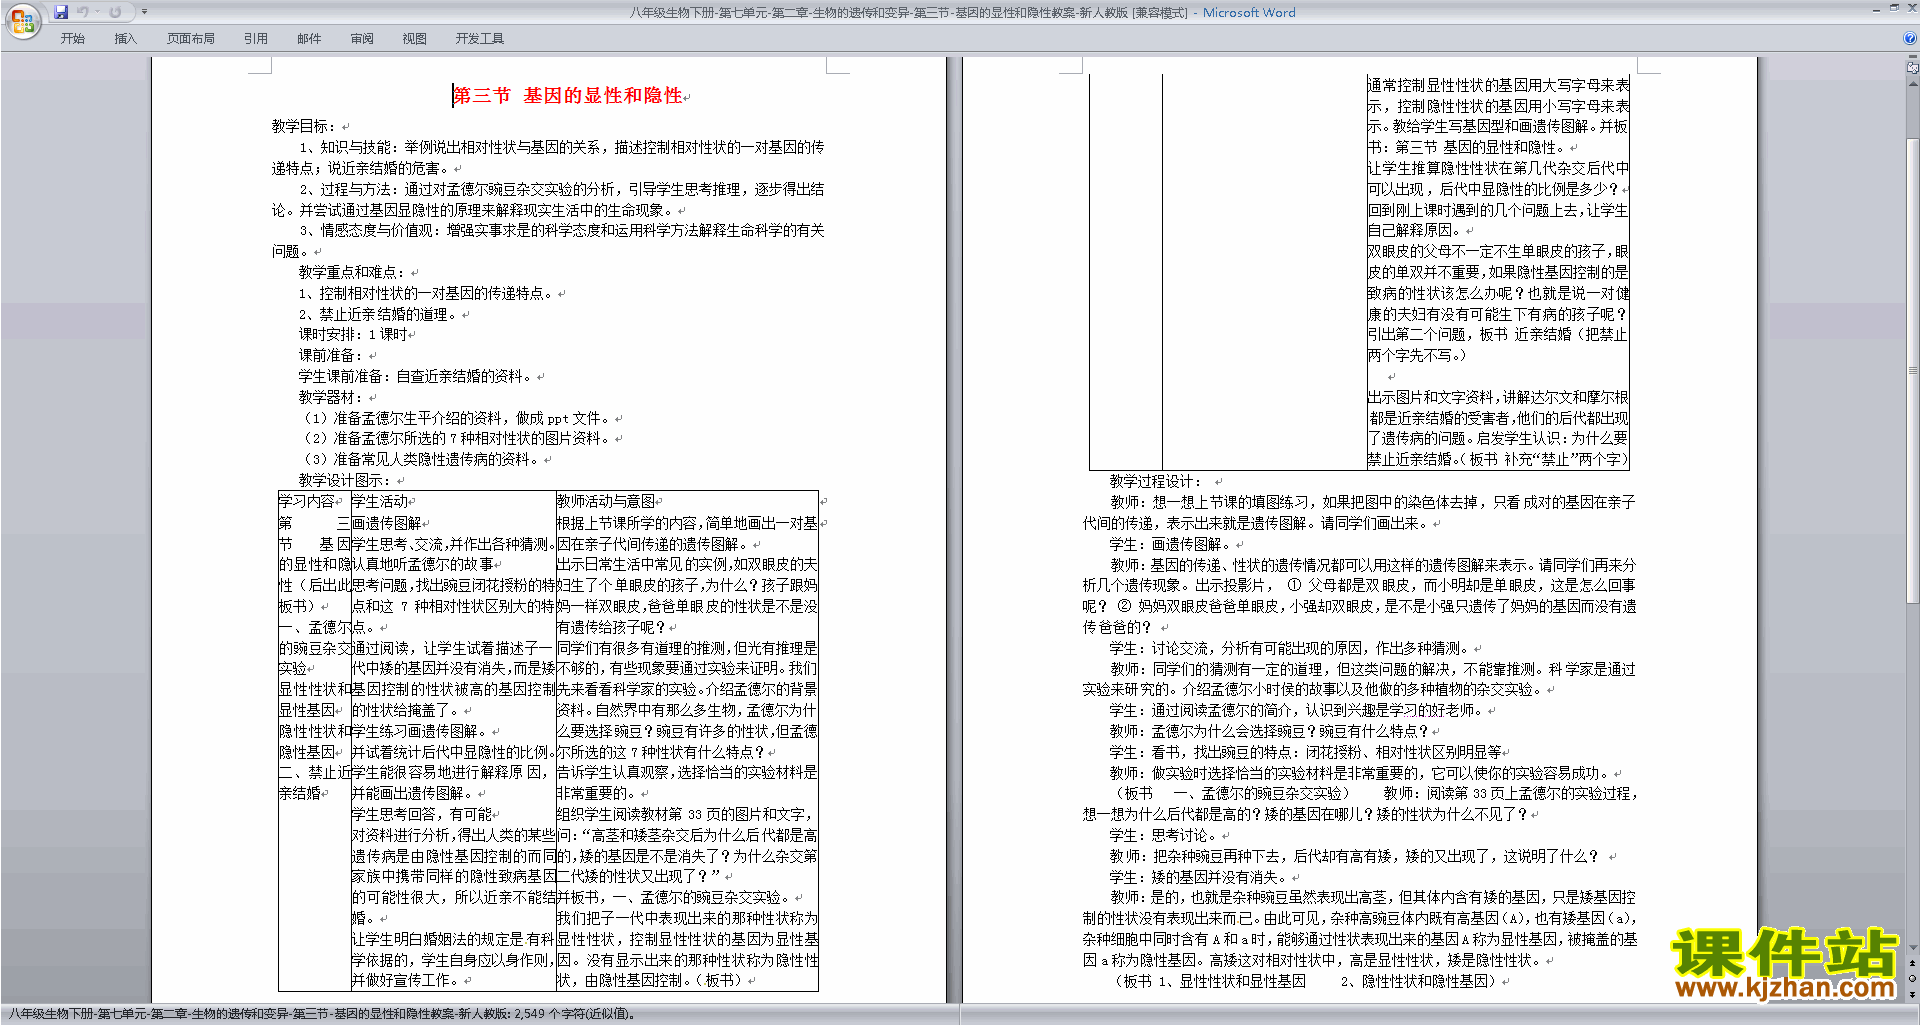Toggle the ruler icon above the scrollbar
The image size is (1920, 1025).
coord(1913,68)
